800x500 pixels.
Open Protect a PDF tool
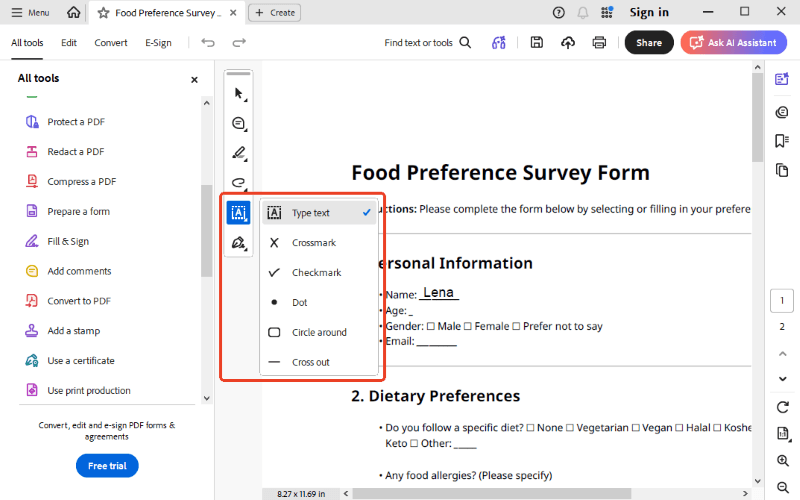coord(65,122)
